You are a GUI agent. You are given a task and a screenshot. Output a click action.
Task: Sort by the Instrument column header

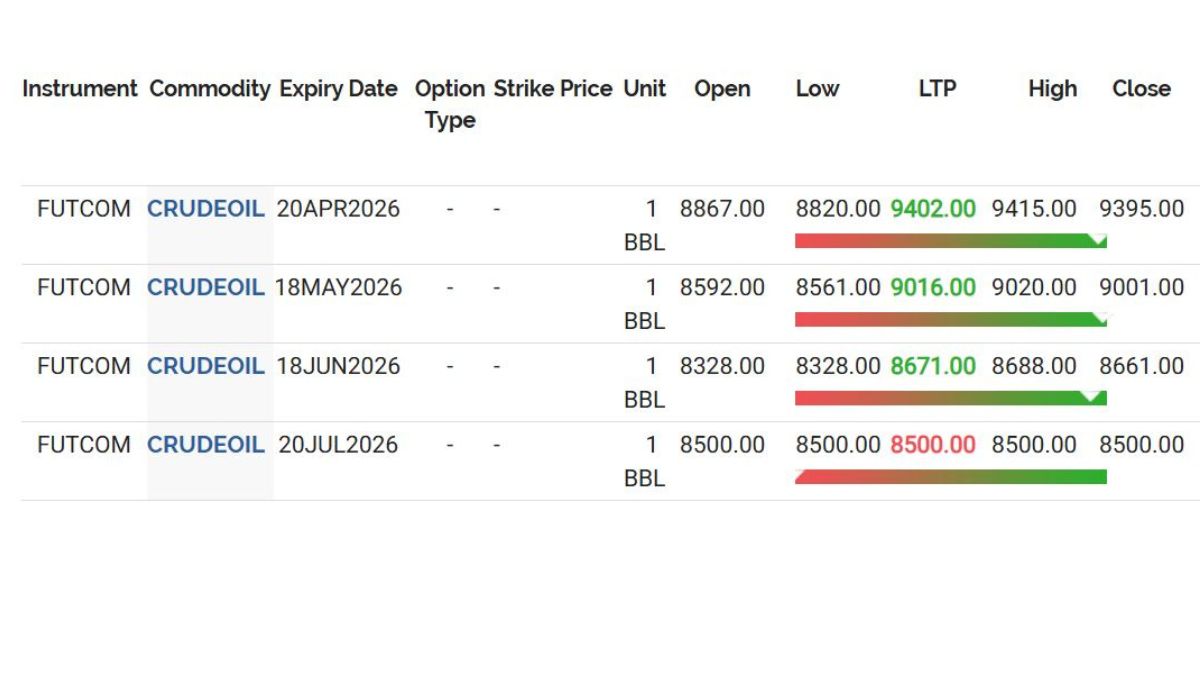pyautogui.click(x=80, y=89)
